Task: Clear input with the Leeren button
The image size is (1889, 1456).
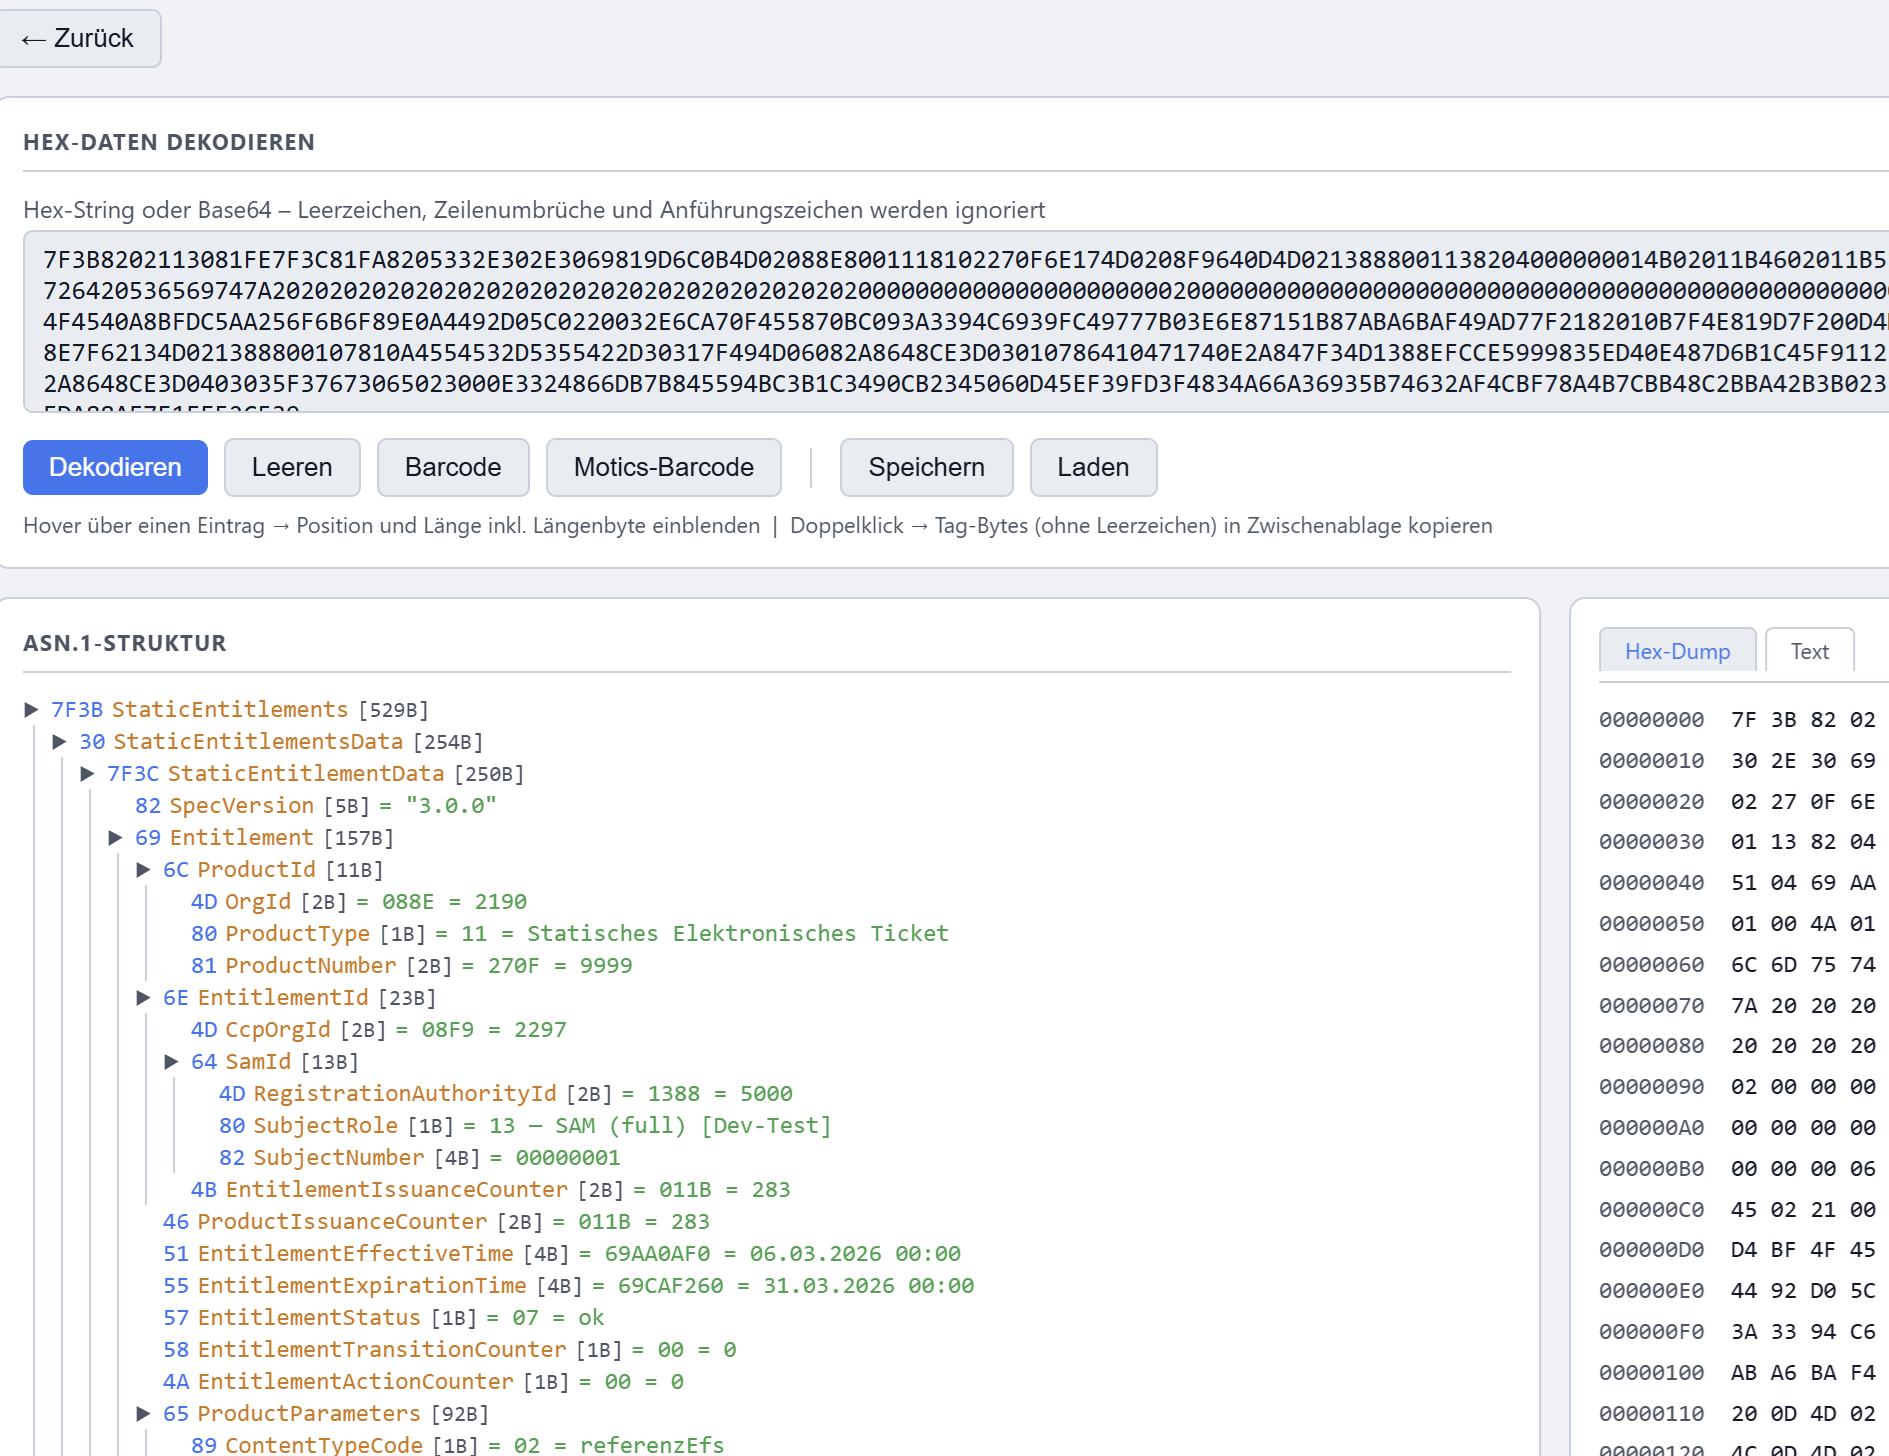Action: pos(292,467)
